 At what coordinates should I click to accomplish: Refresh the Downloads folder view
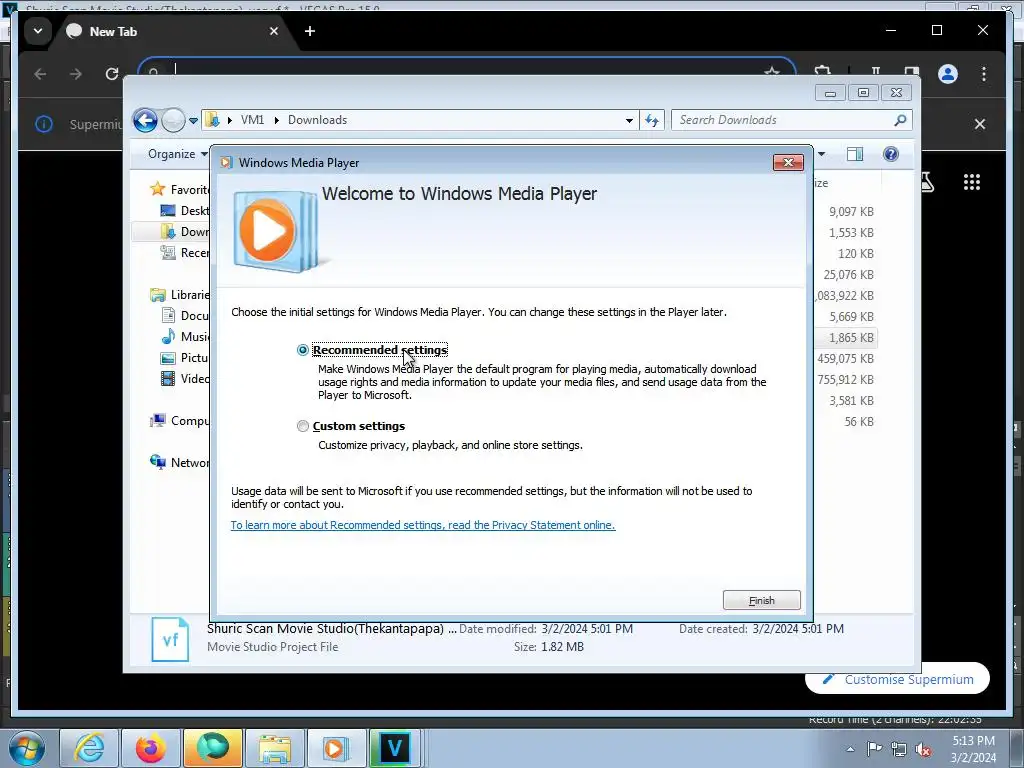pyautogui.click(x=652, y=120)
